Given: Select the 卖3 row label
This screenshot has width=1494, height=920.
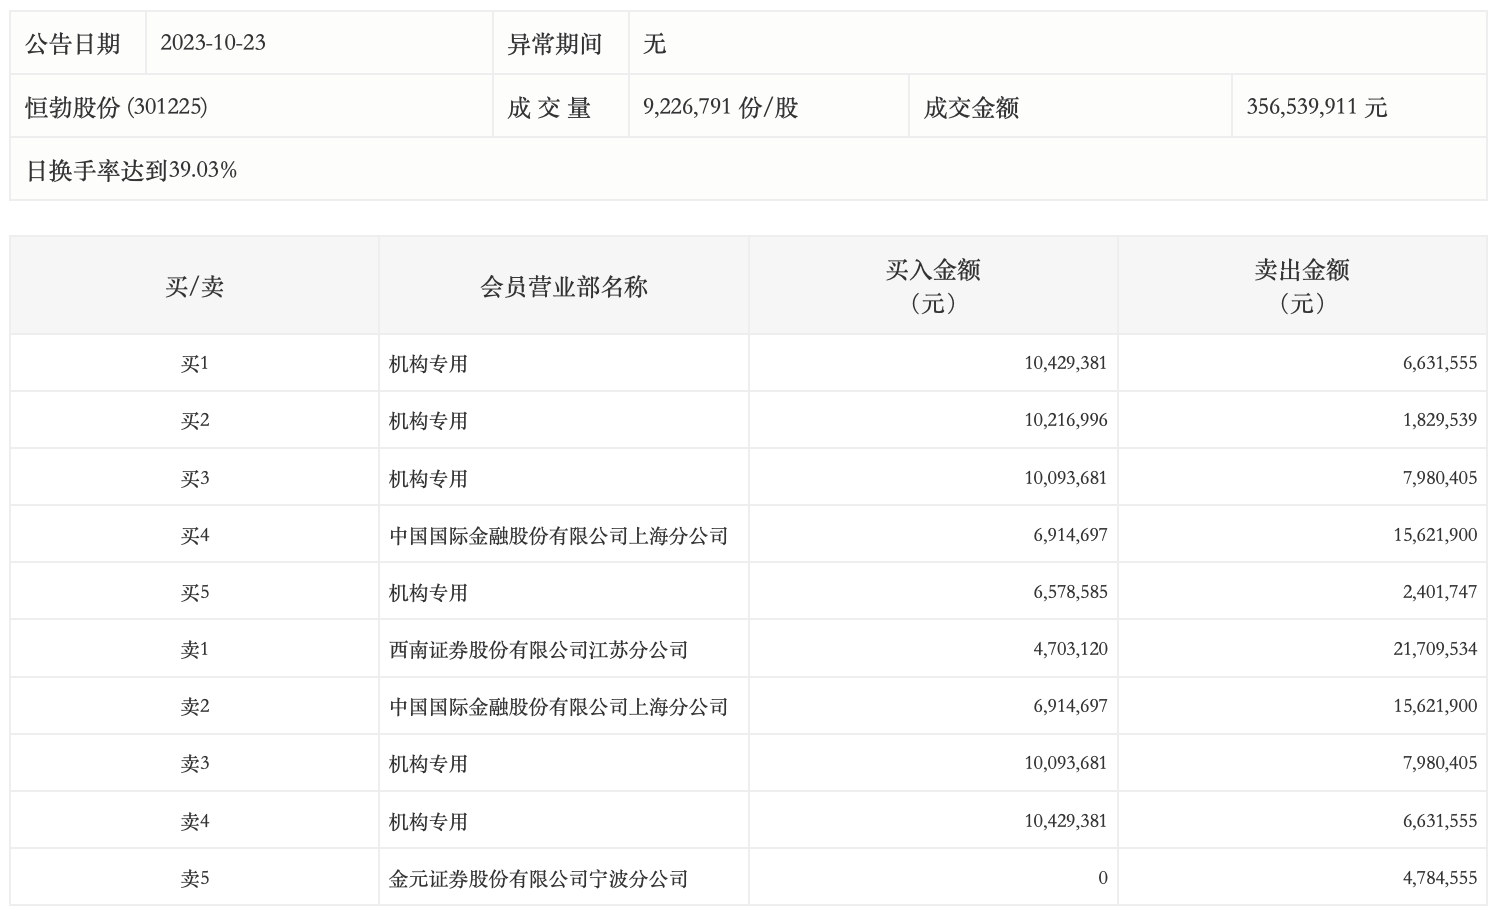Looking at the screenshot, I should pos(195,764).
